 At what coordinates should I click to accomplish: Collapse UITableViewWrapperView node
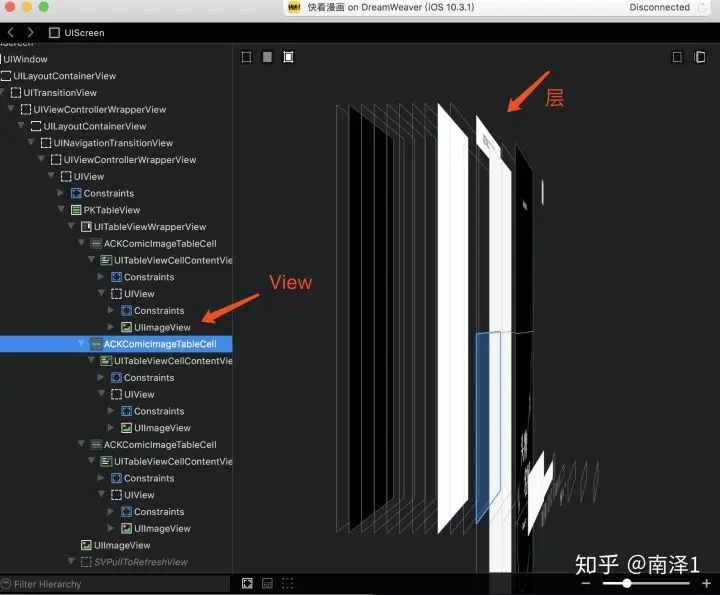pyautogui.click(x=72, y=226)
